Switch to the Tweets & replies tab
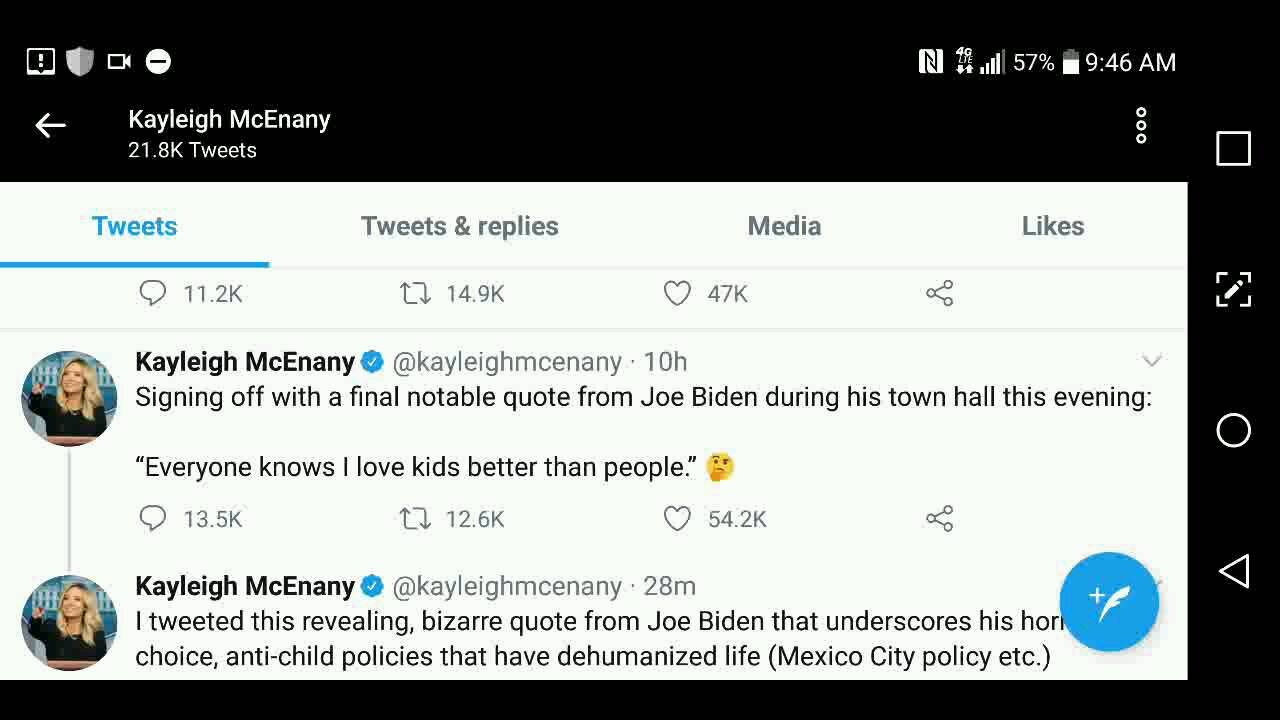 (459, 226)
